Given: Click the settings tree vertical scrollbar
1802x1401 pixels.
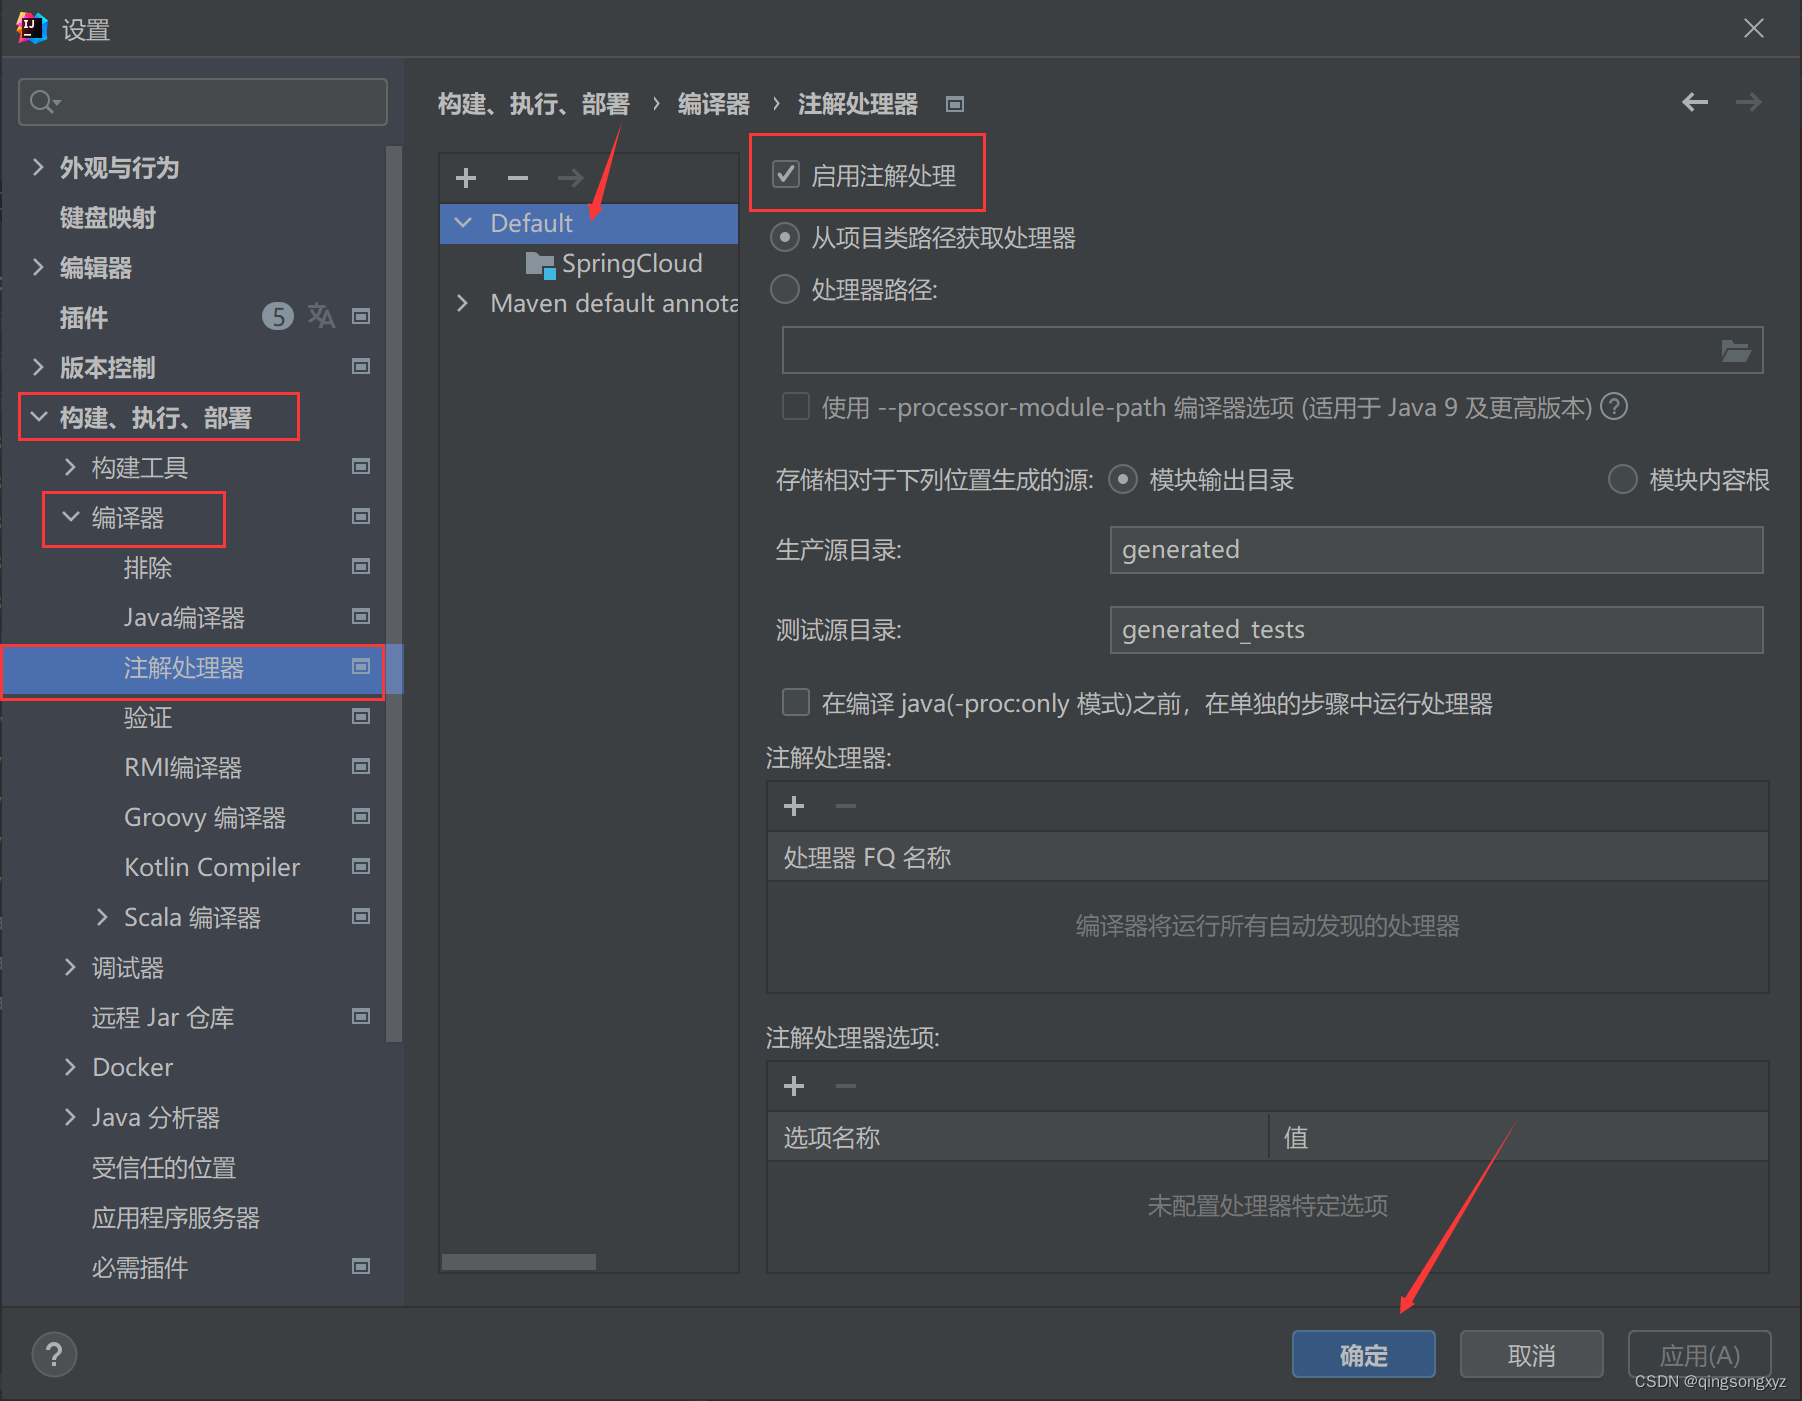Looking at the screenshot, I should click(394, 594).
